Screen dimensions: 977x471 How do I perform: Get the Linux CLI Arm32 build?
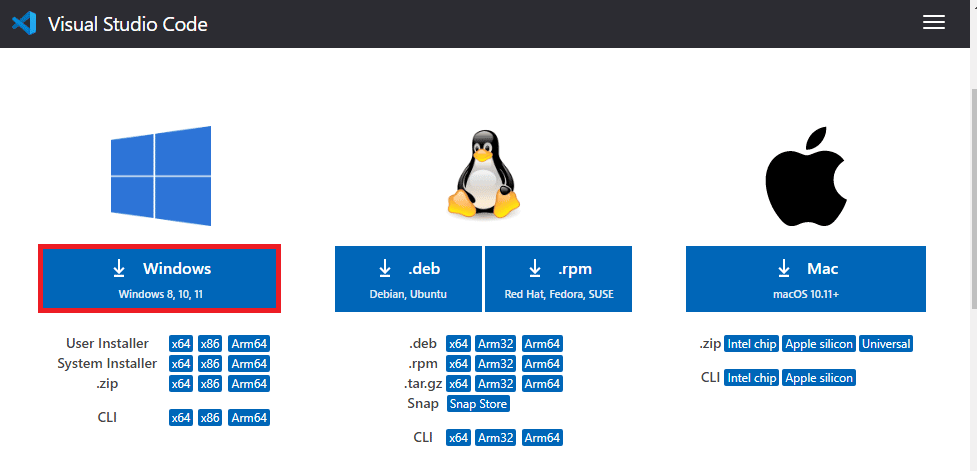click(496, 438)
